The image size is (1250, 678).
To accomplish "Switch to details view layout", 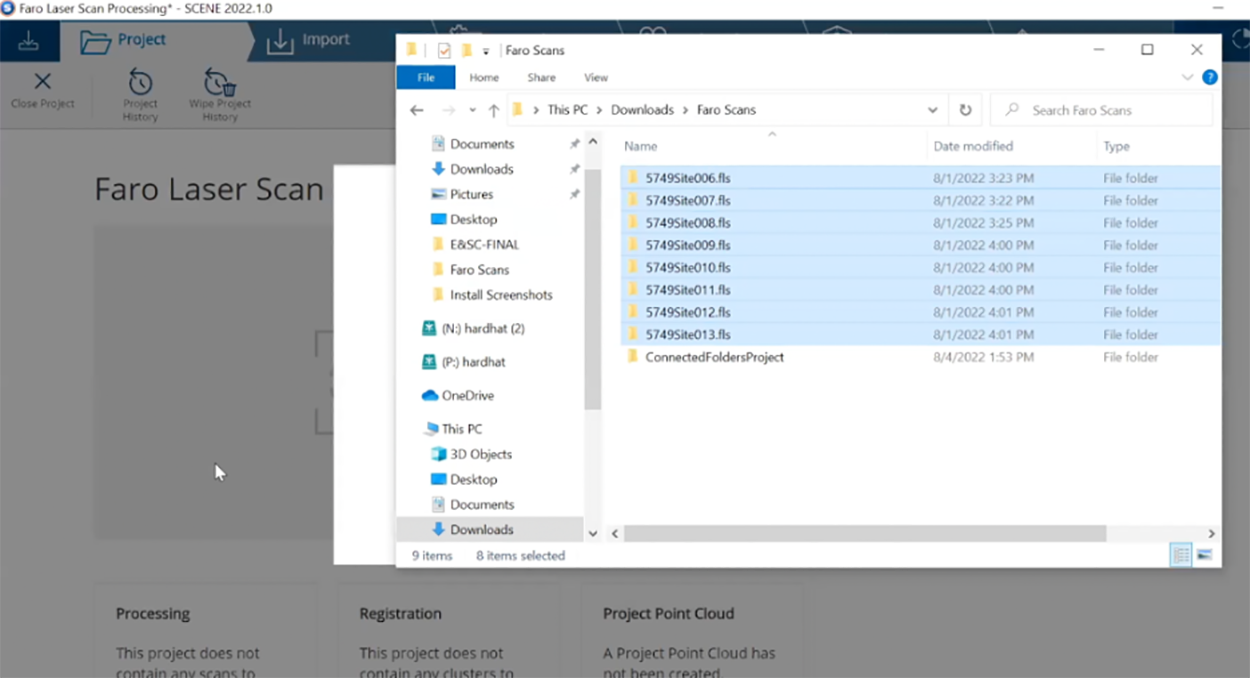I will pos(1181,555).
